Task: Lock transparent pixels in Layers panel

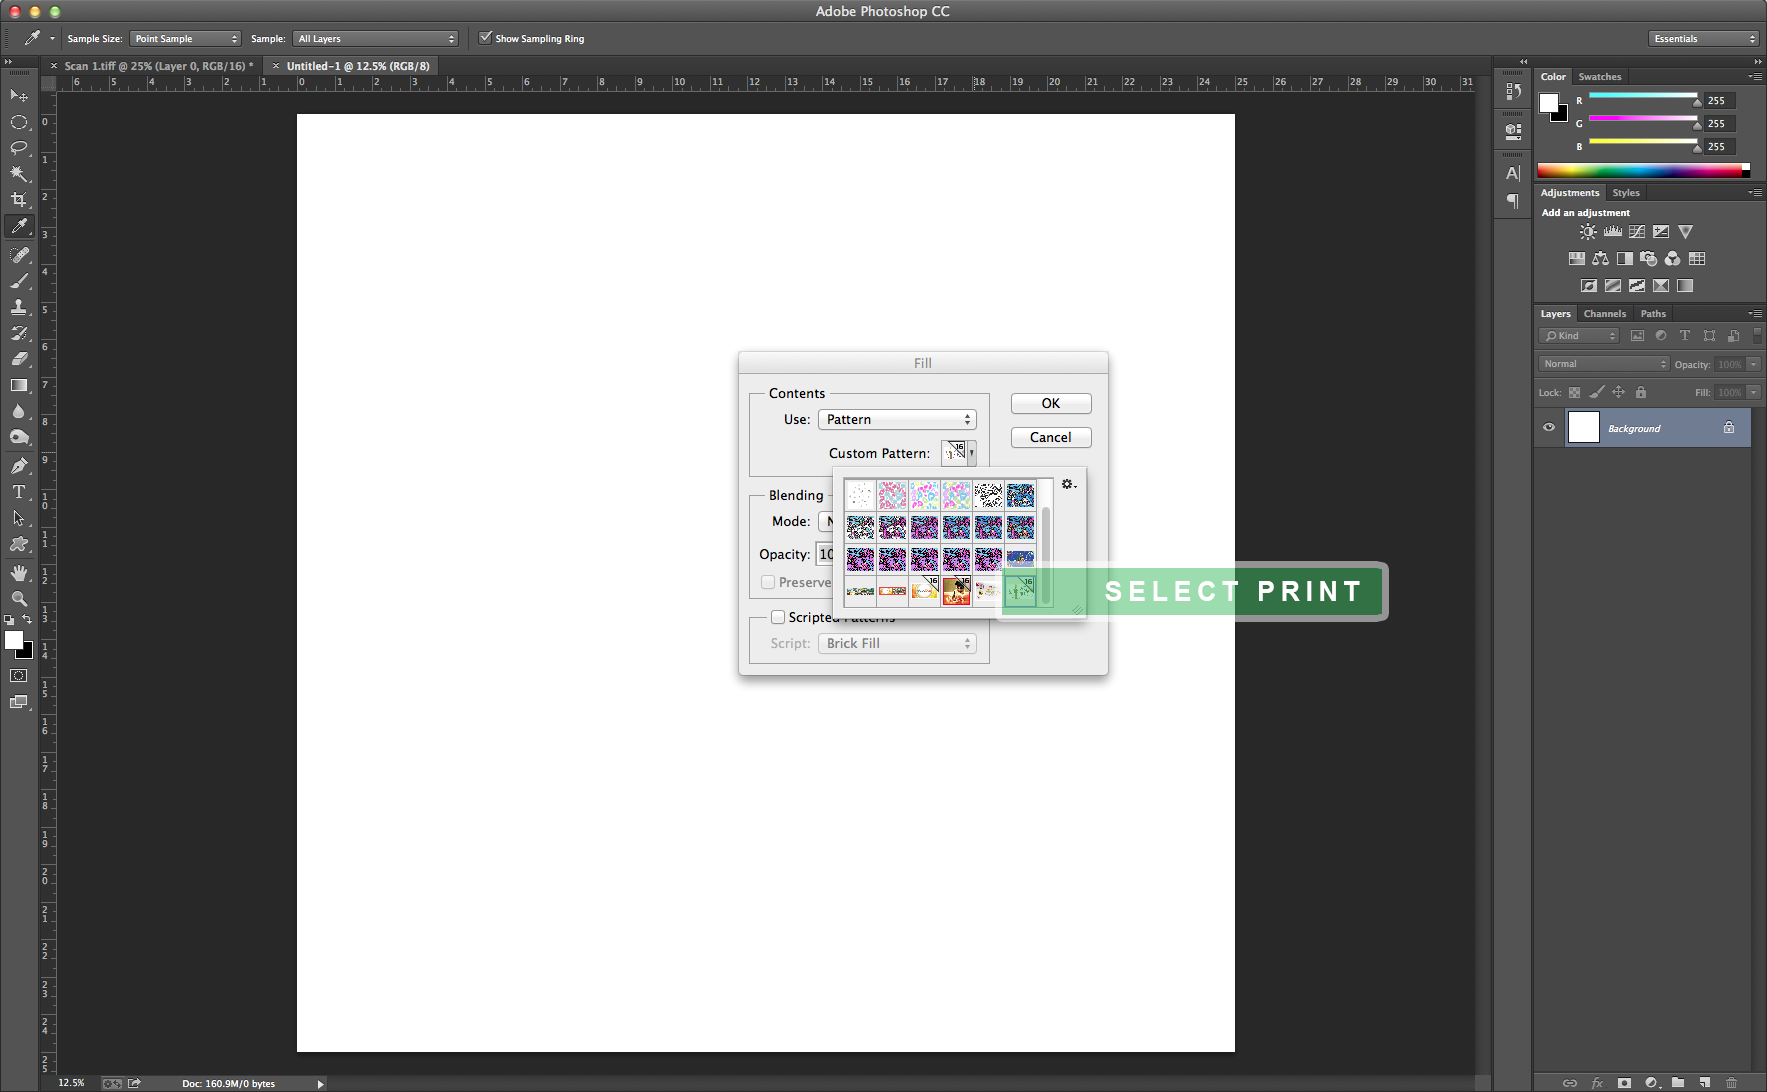Action: click(x=1575, y=393)
